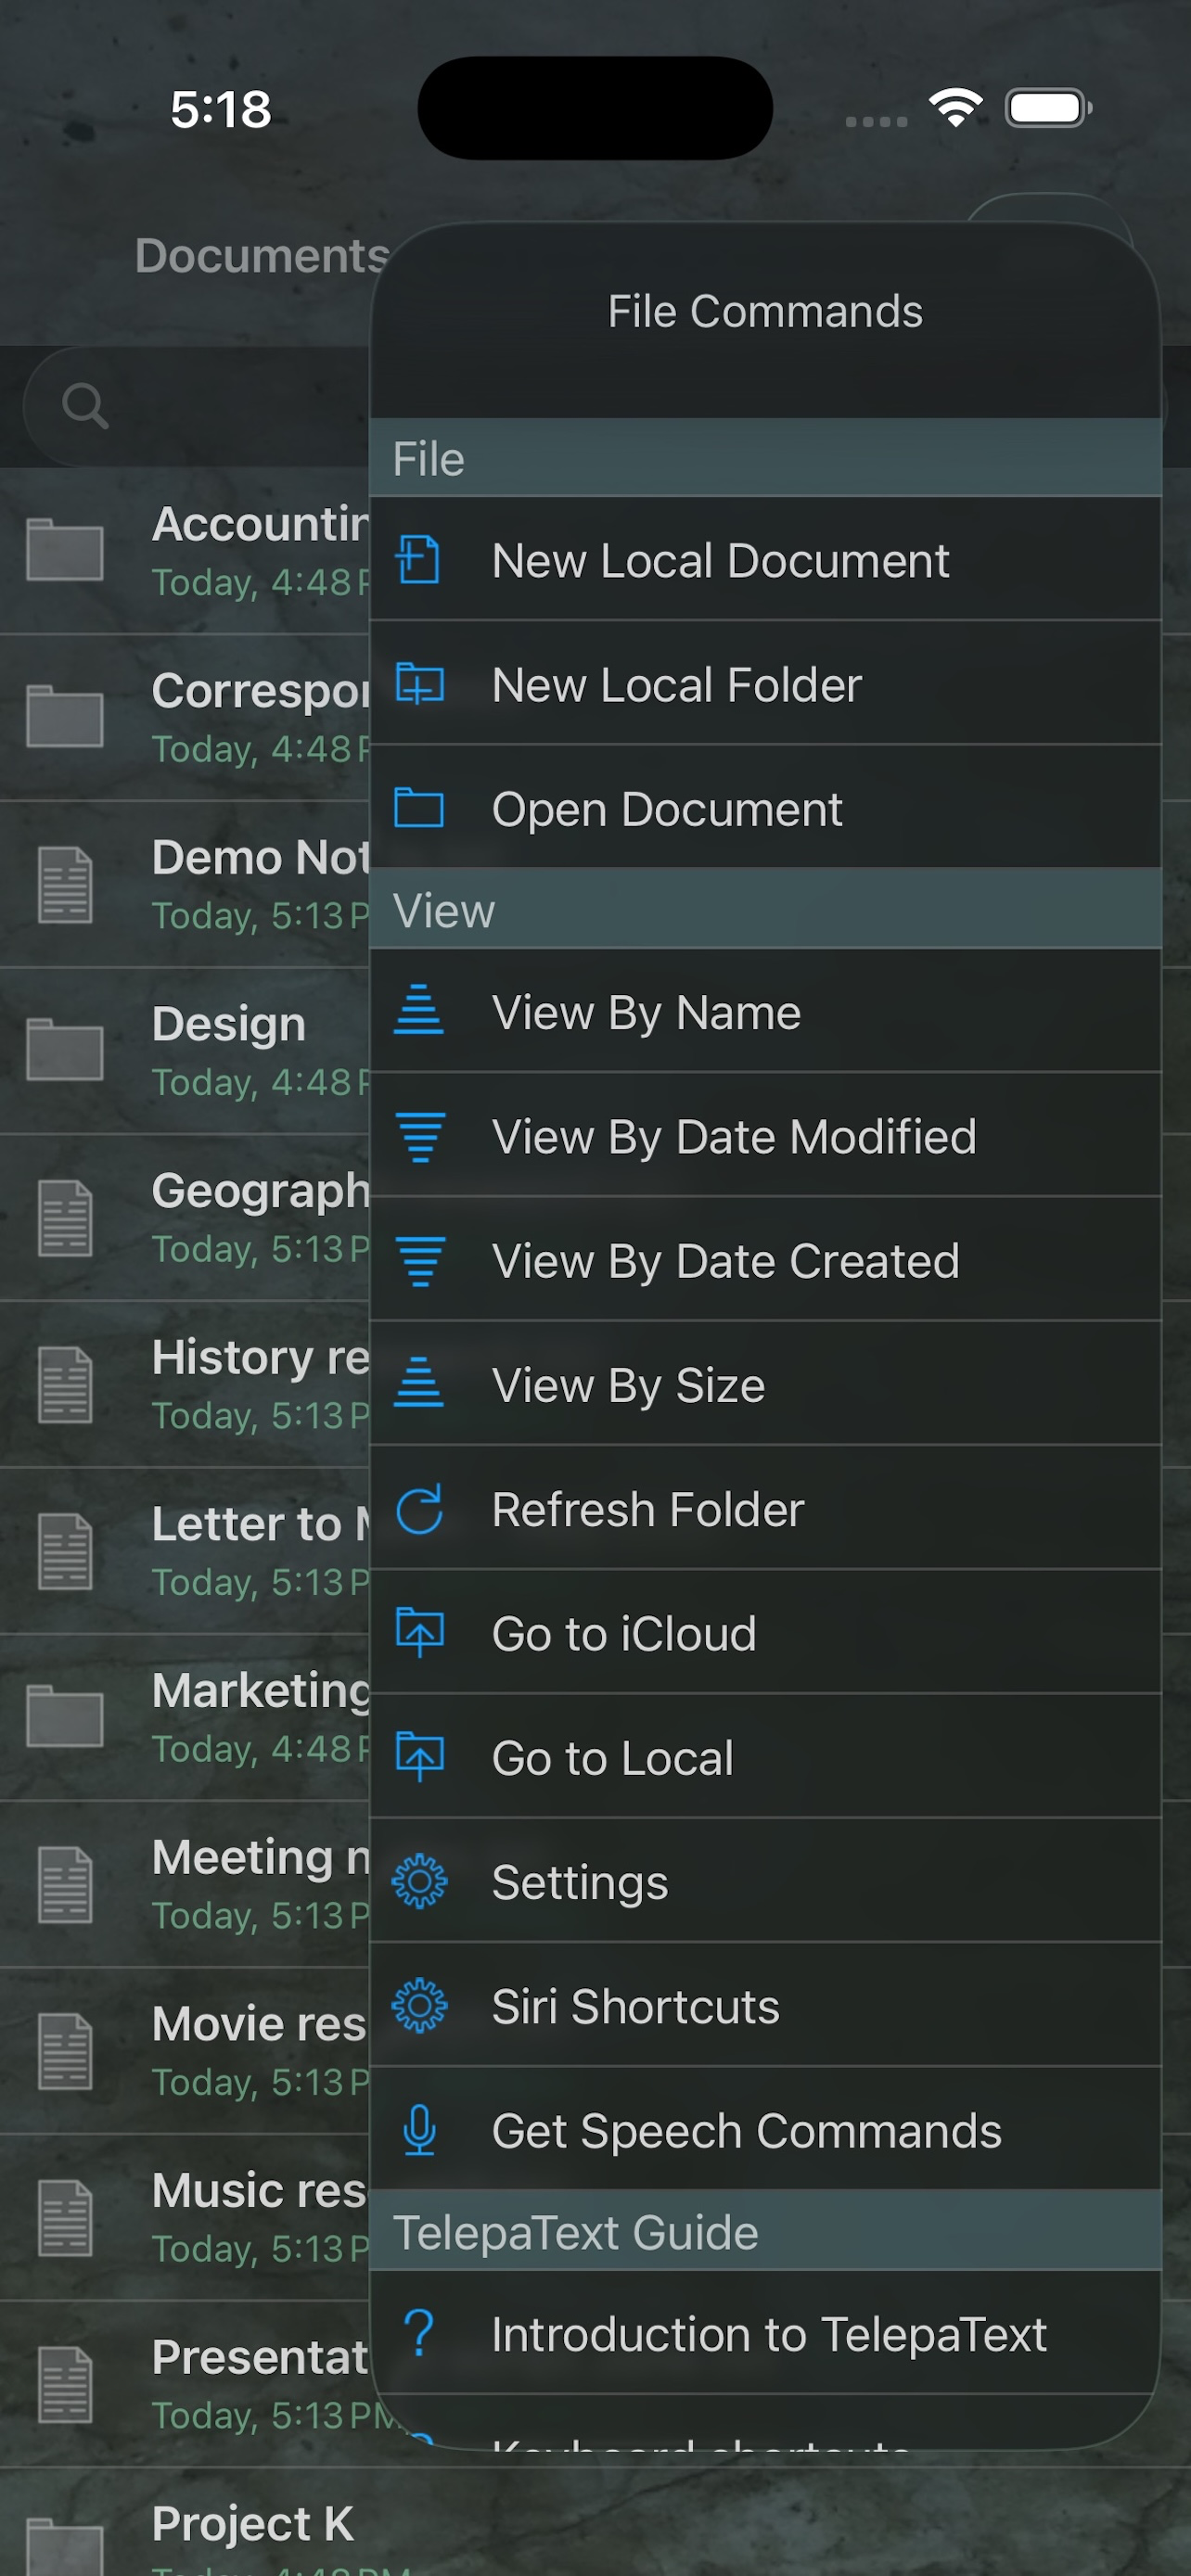Tap the TelepaText Guide section header

point(766,2231)
